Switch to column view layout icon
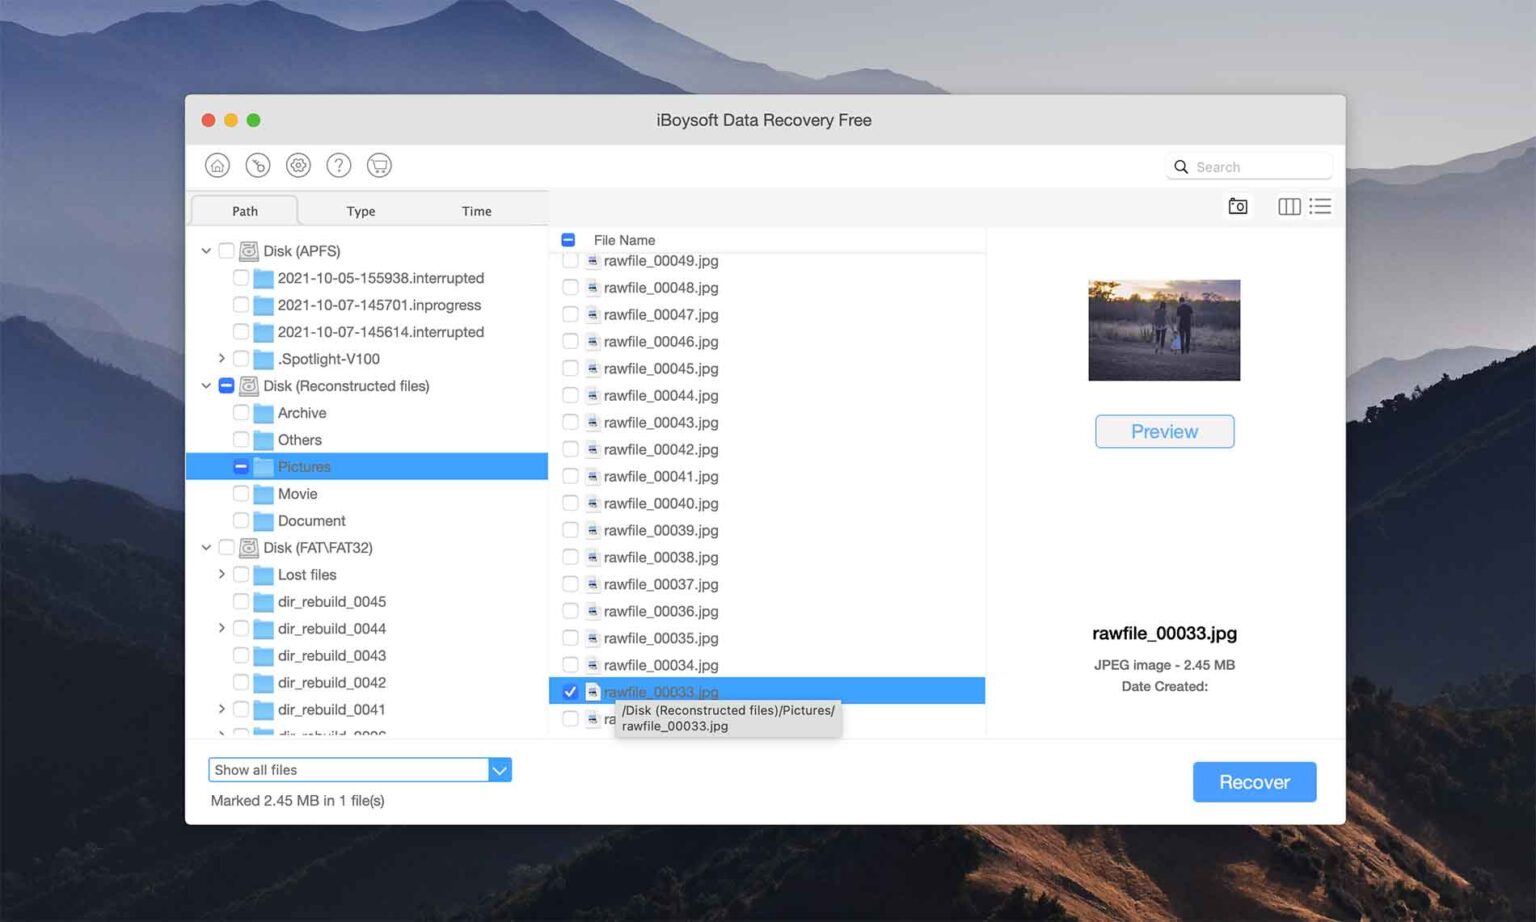1536x922 pixels. pyautogui.click(x=1289, y=206)
